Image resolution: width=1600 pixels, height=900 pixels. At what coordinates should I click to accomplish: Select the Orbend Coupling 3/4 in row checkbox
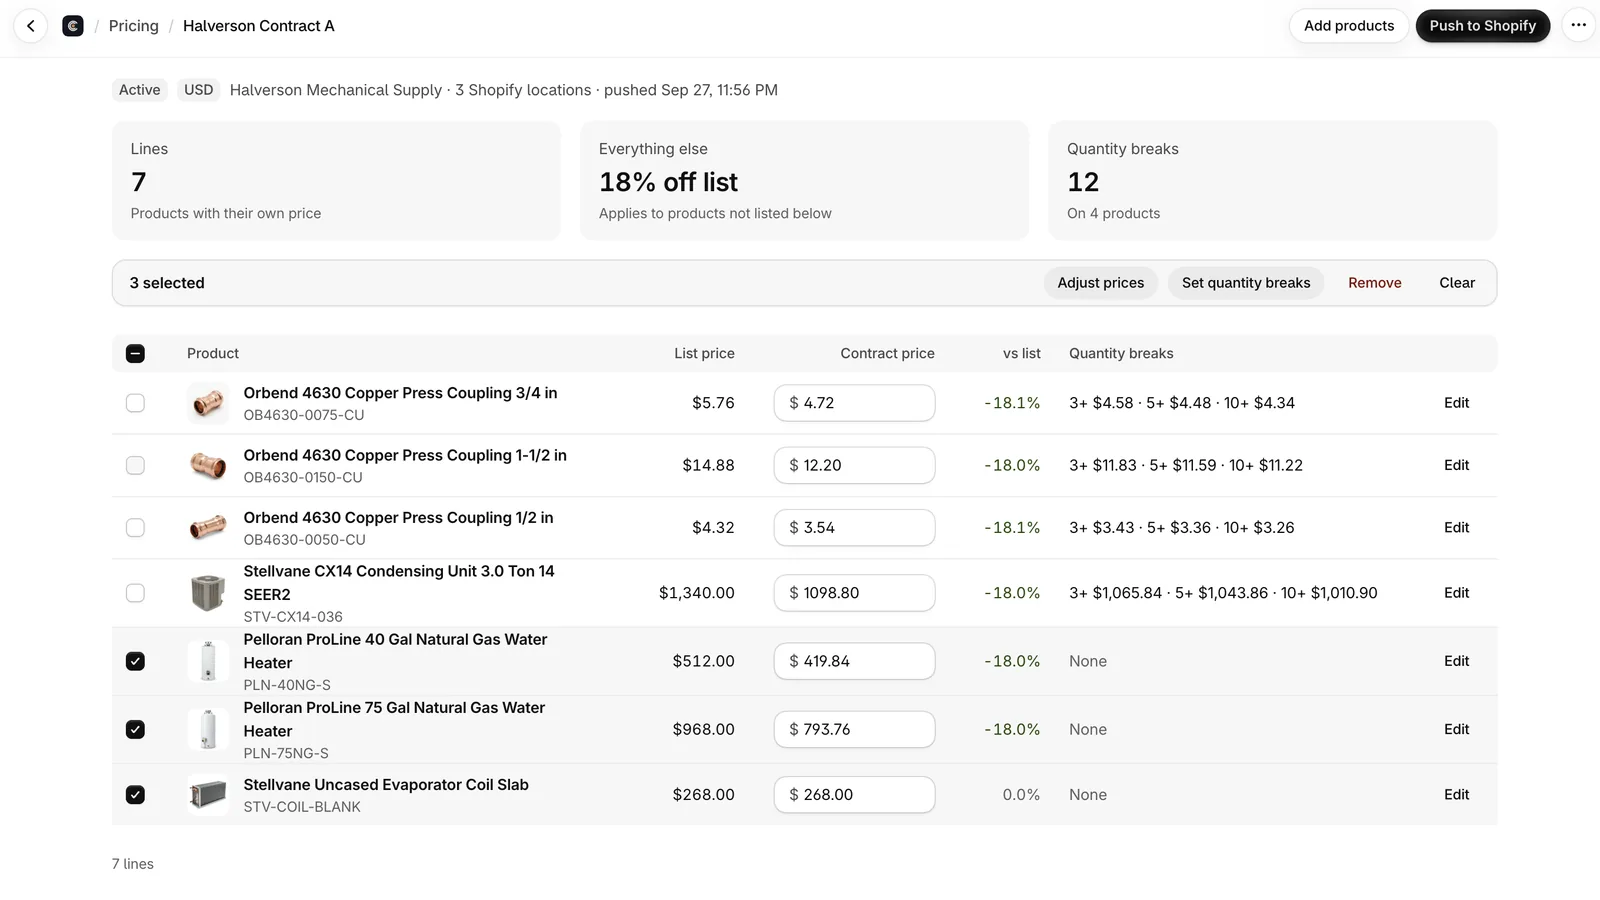pyautogui.click(x=135, y=403)
